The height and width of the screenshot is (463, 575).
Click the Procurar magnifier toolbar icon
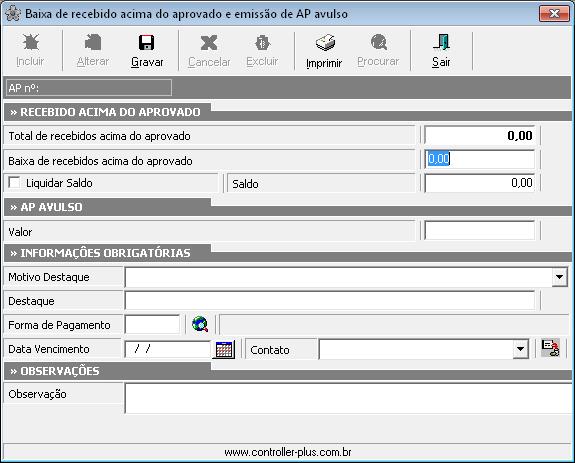(379, 42)
